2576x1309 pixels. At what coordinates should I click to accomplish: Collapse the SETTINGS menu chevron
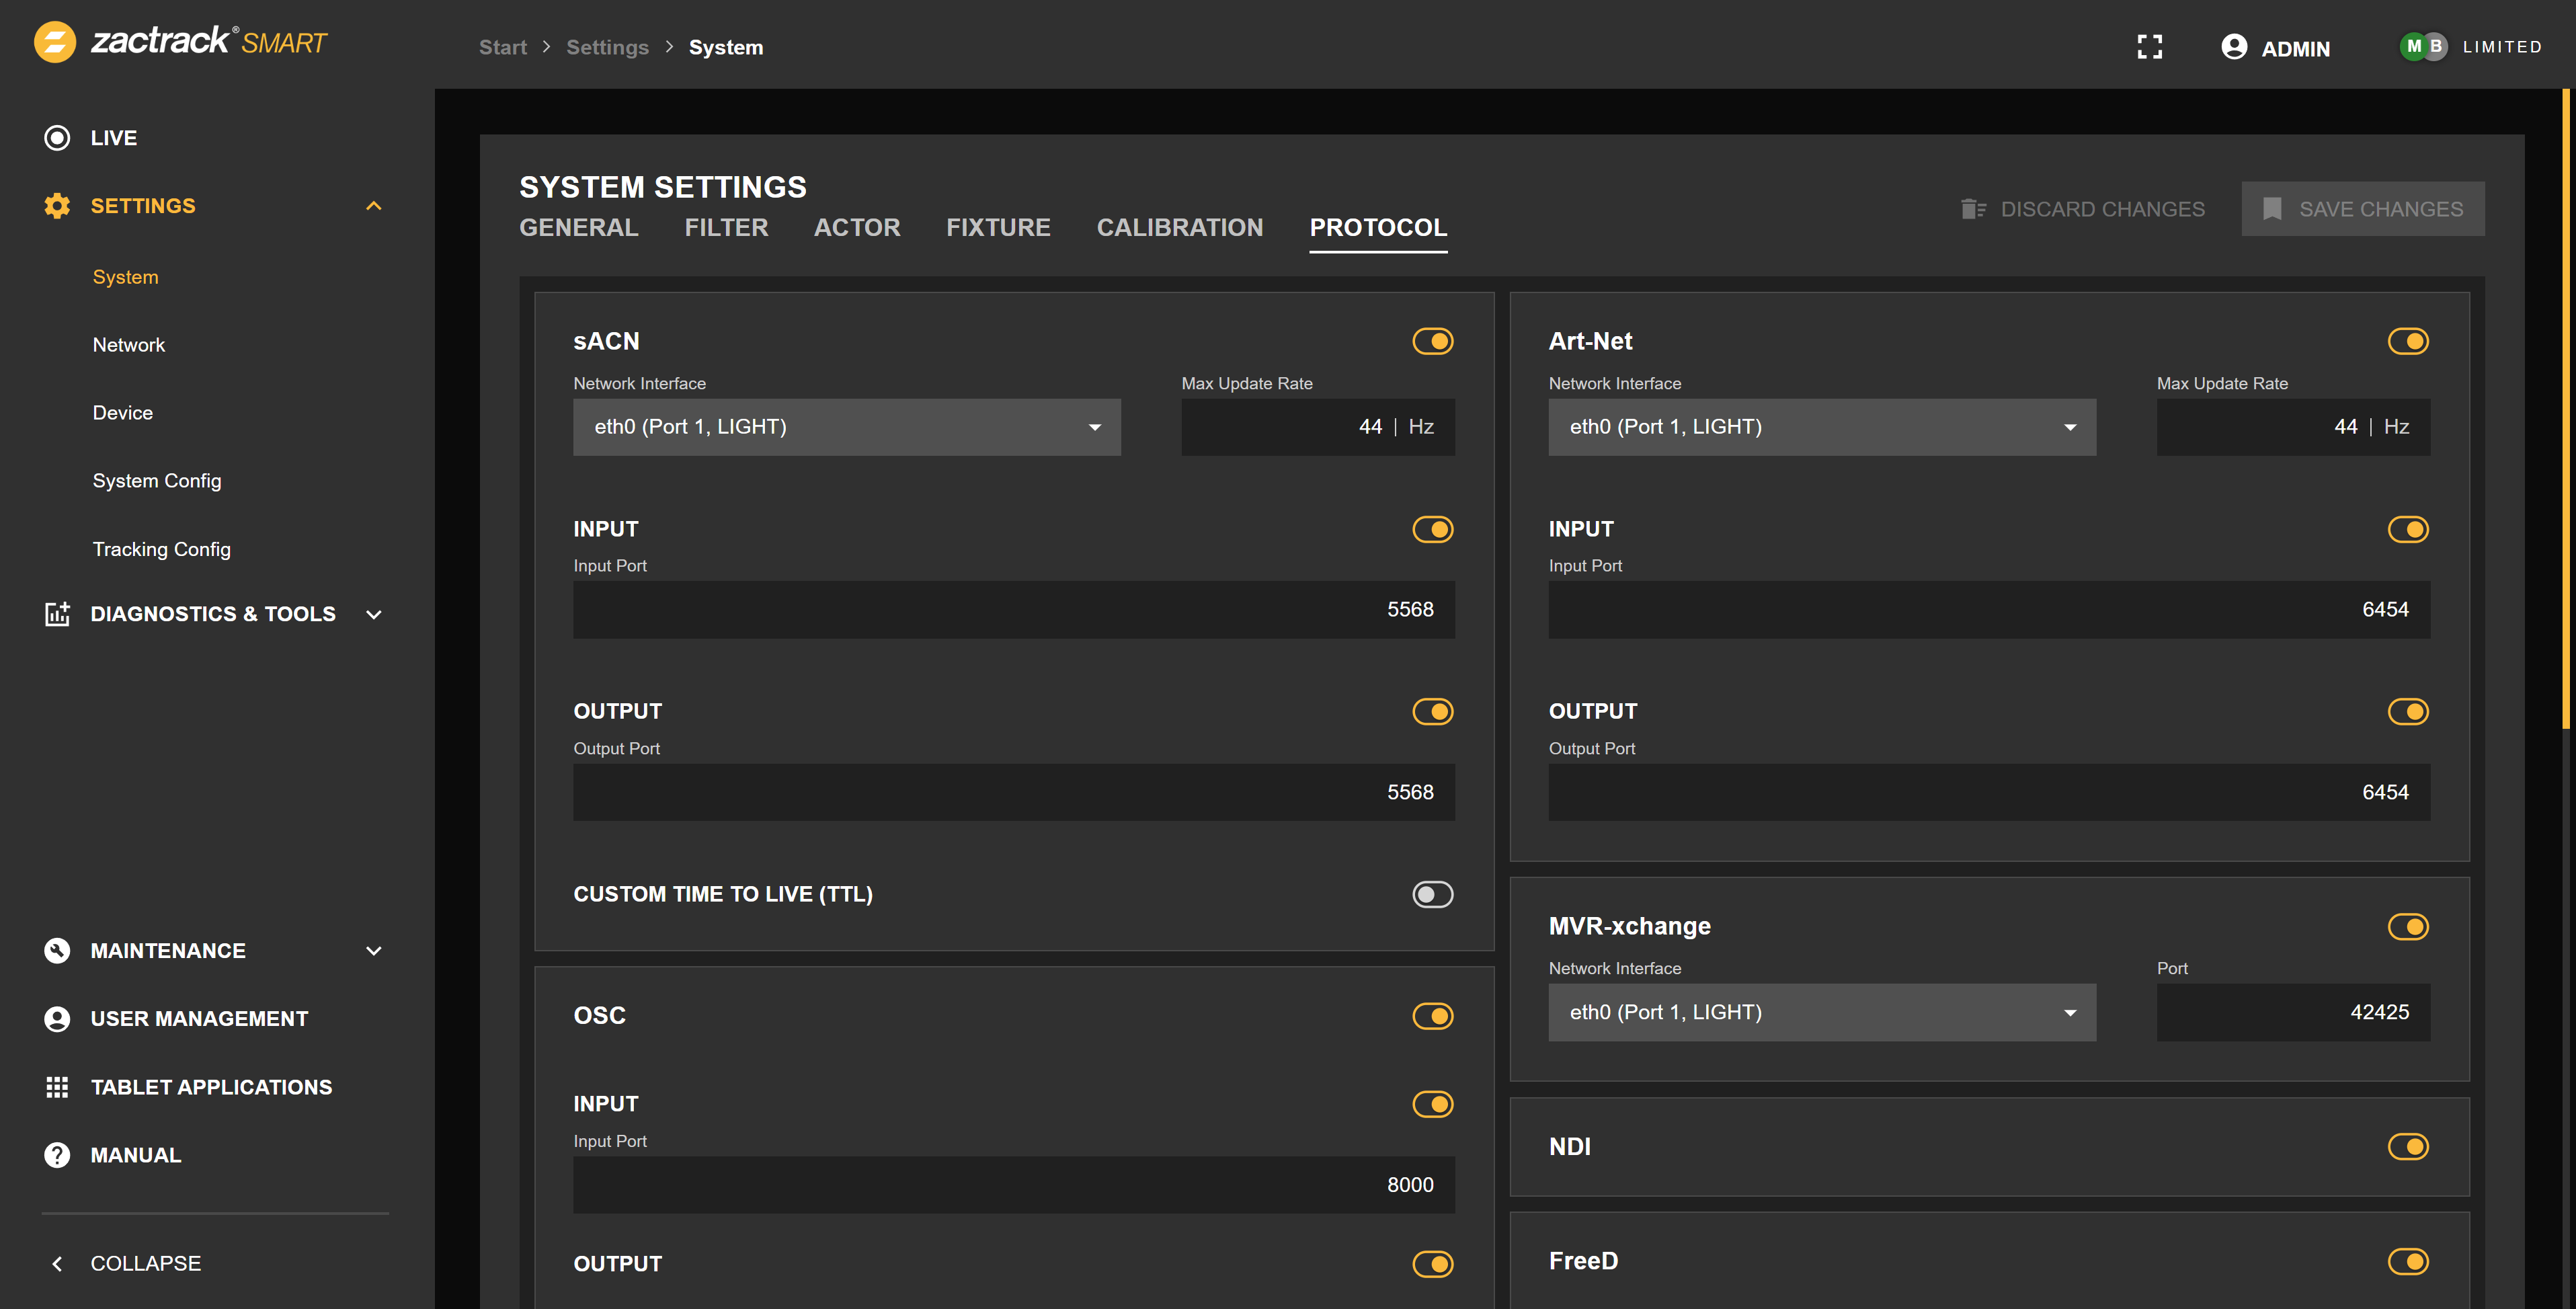(374, 206)
